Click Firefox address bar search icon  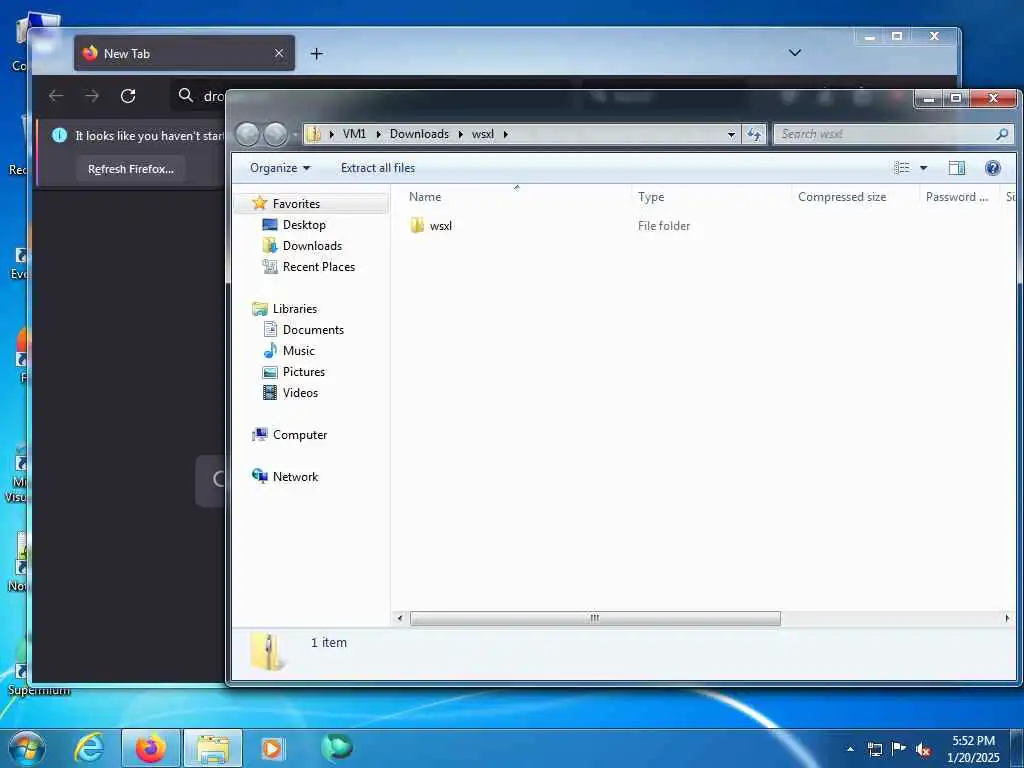point(185,95)
